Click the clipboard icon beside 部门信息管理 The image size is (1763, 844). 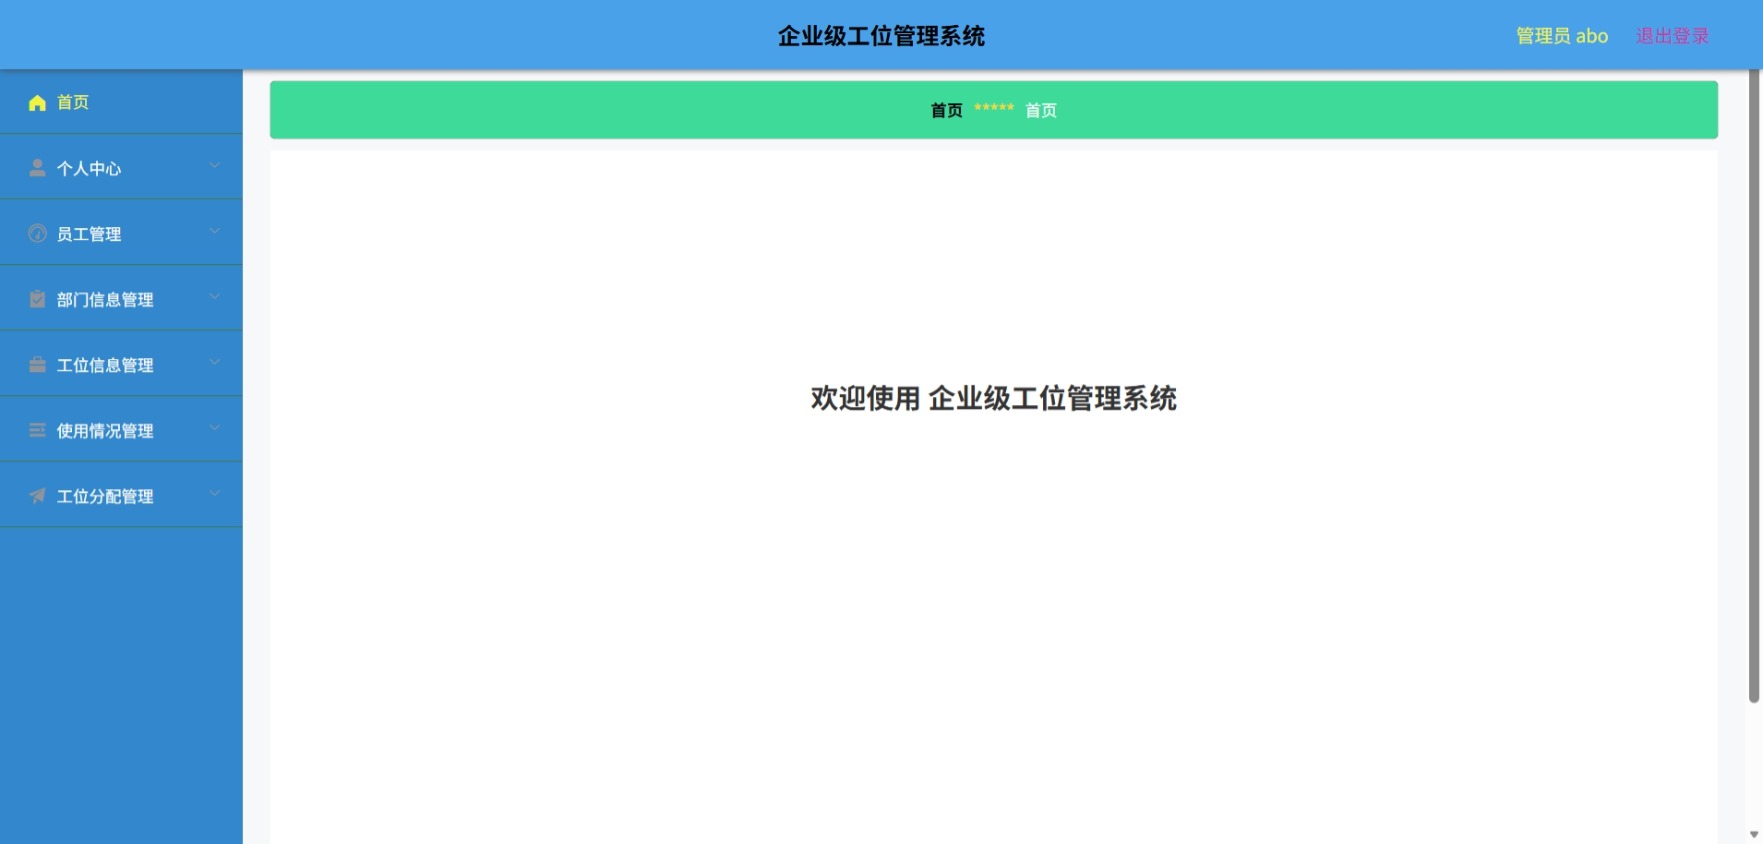coord(37,299)
